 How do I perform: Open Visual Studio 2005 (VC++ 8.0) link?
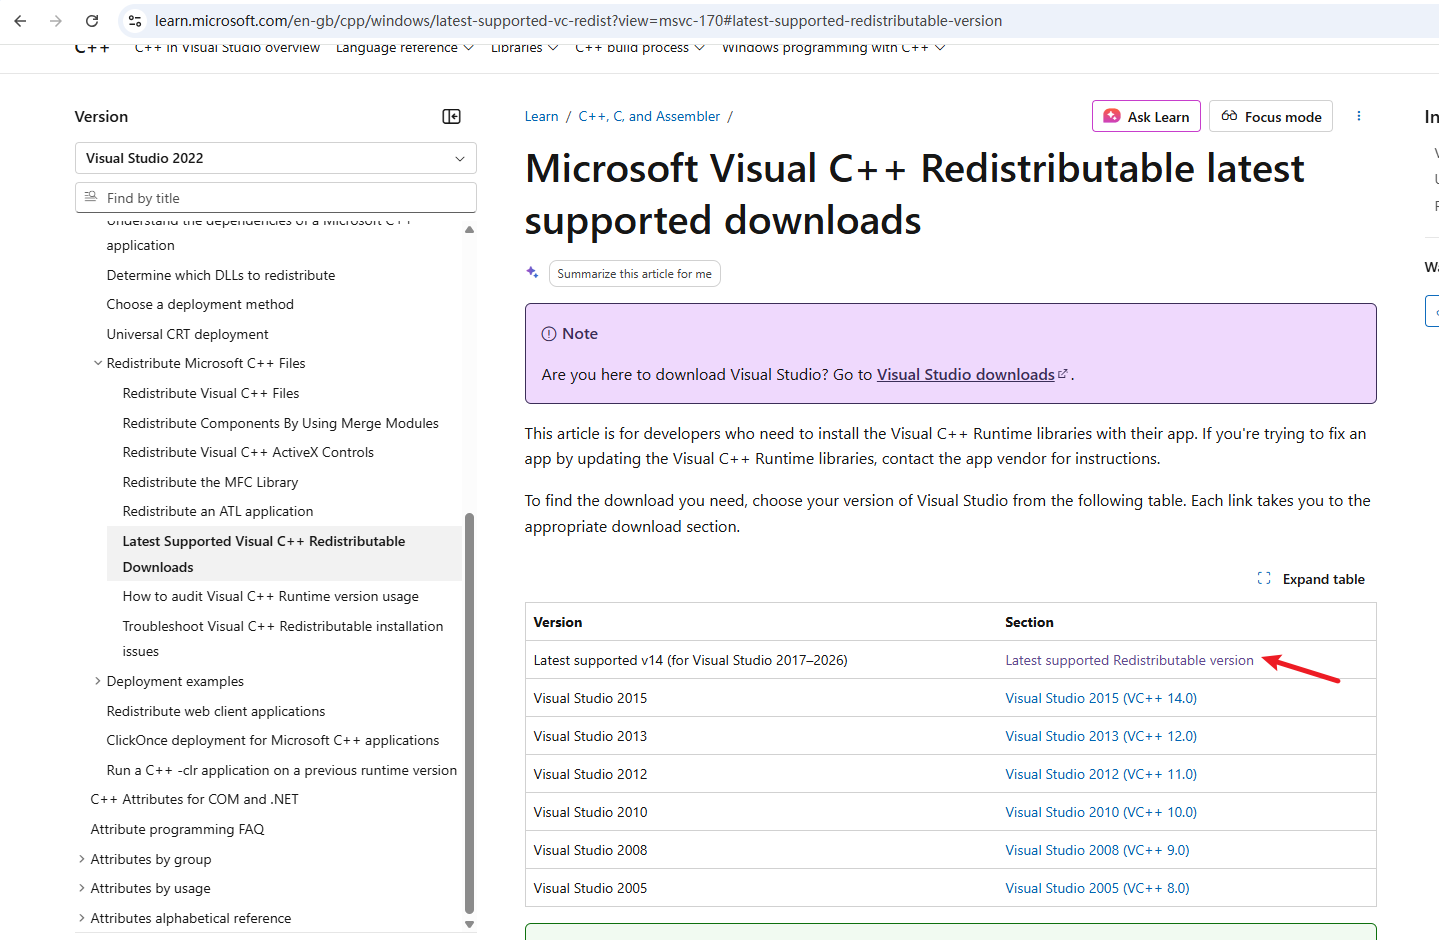coord(1097,888)
